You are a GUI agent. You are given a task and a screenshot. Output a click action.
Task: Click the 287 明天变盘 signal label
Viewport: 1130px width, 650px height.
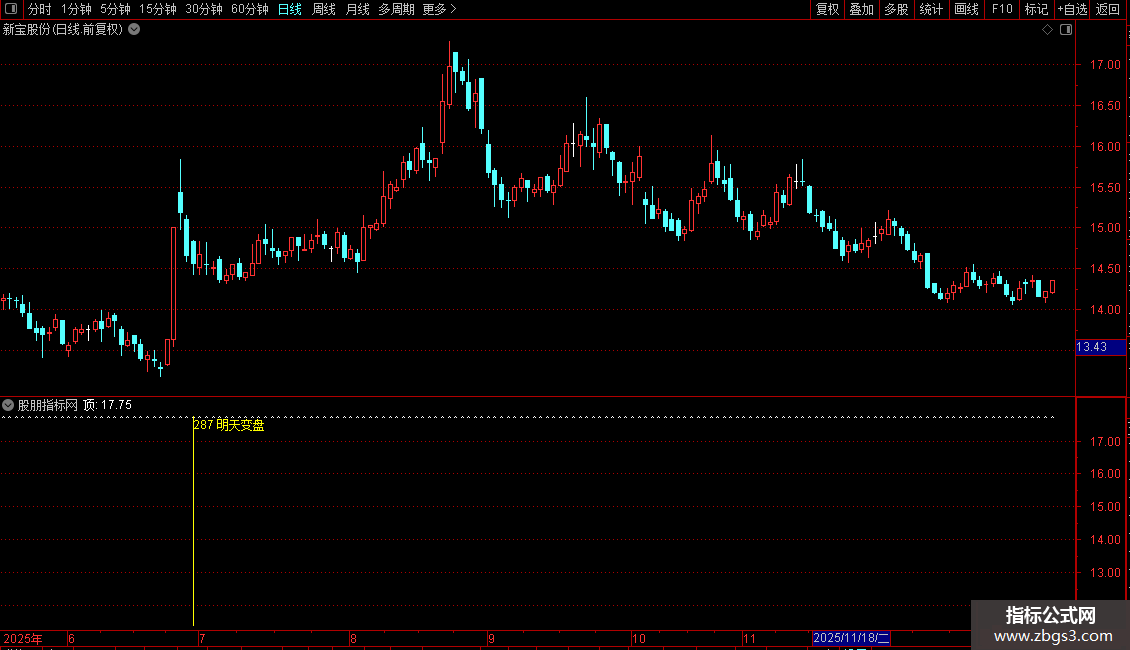229,425
